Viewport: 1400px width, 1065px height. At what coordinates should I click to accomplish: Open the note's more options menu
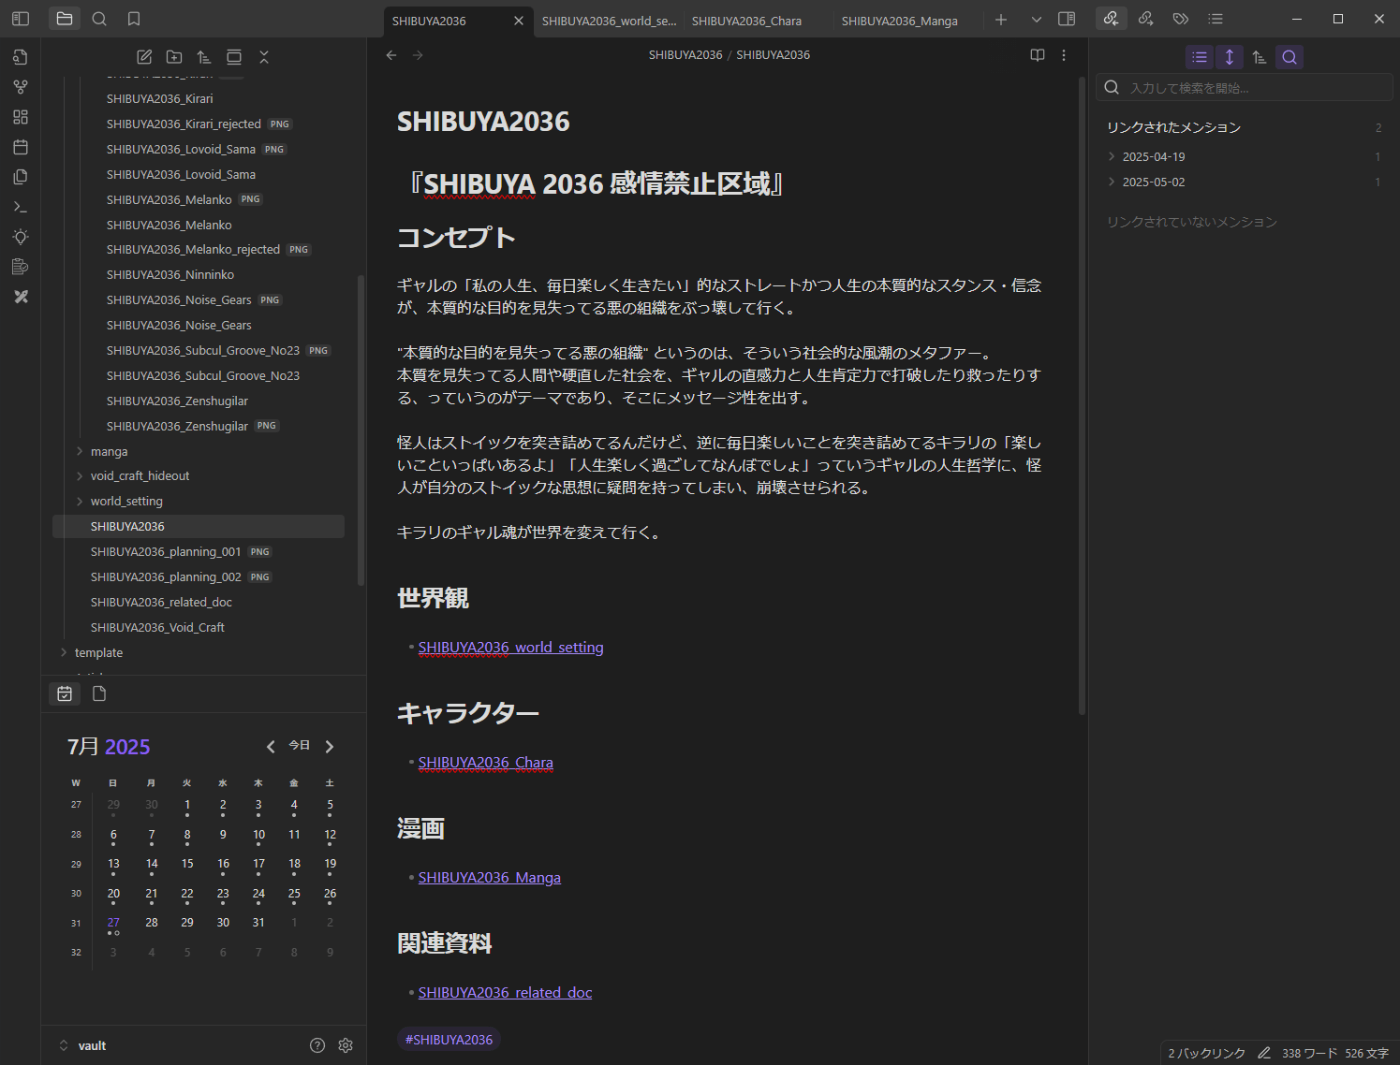click(1064, 55)
